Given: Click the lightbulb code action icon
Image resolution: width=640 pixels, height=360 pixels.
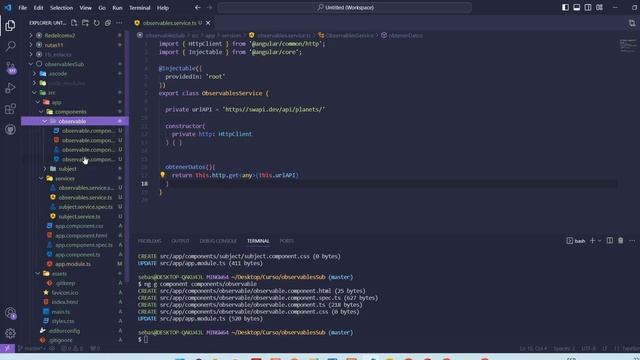Looking at the screenshot, I should coord(162,175).
